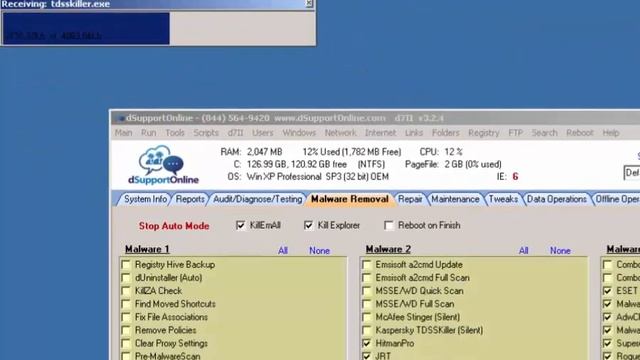
Task: Open the Registry menu
Action: point(484,133)
